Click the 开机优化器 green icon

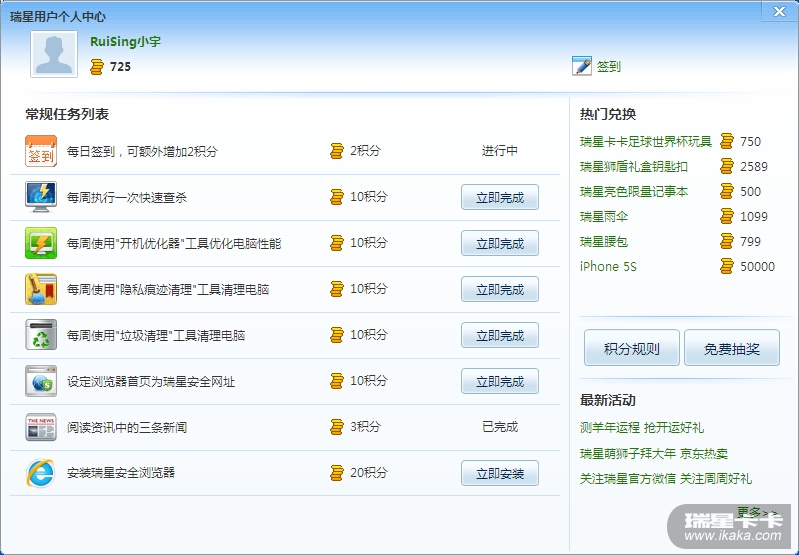pyautogui.click(x=41, y=243)
